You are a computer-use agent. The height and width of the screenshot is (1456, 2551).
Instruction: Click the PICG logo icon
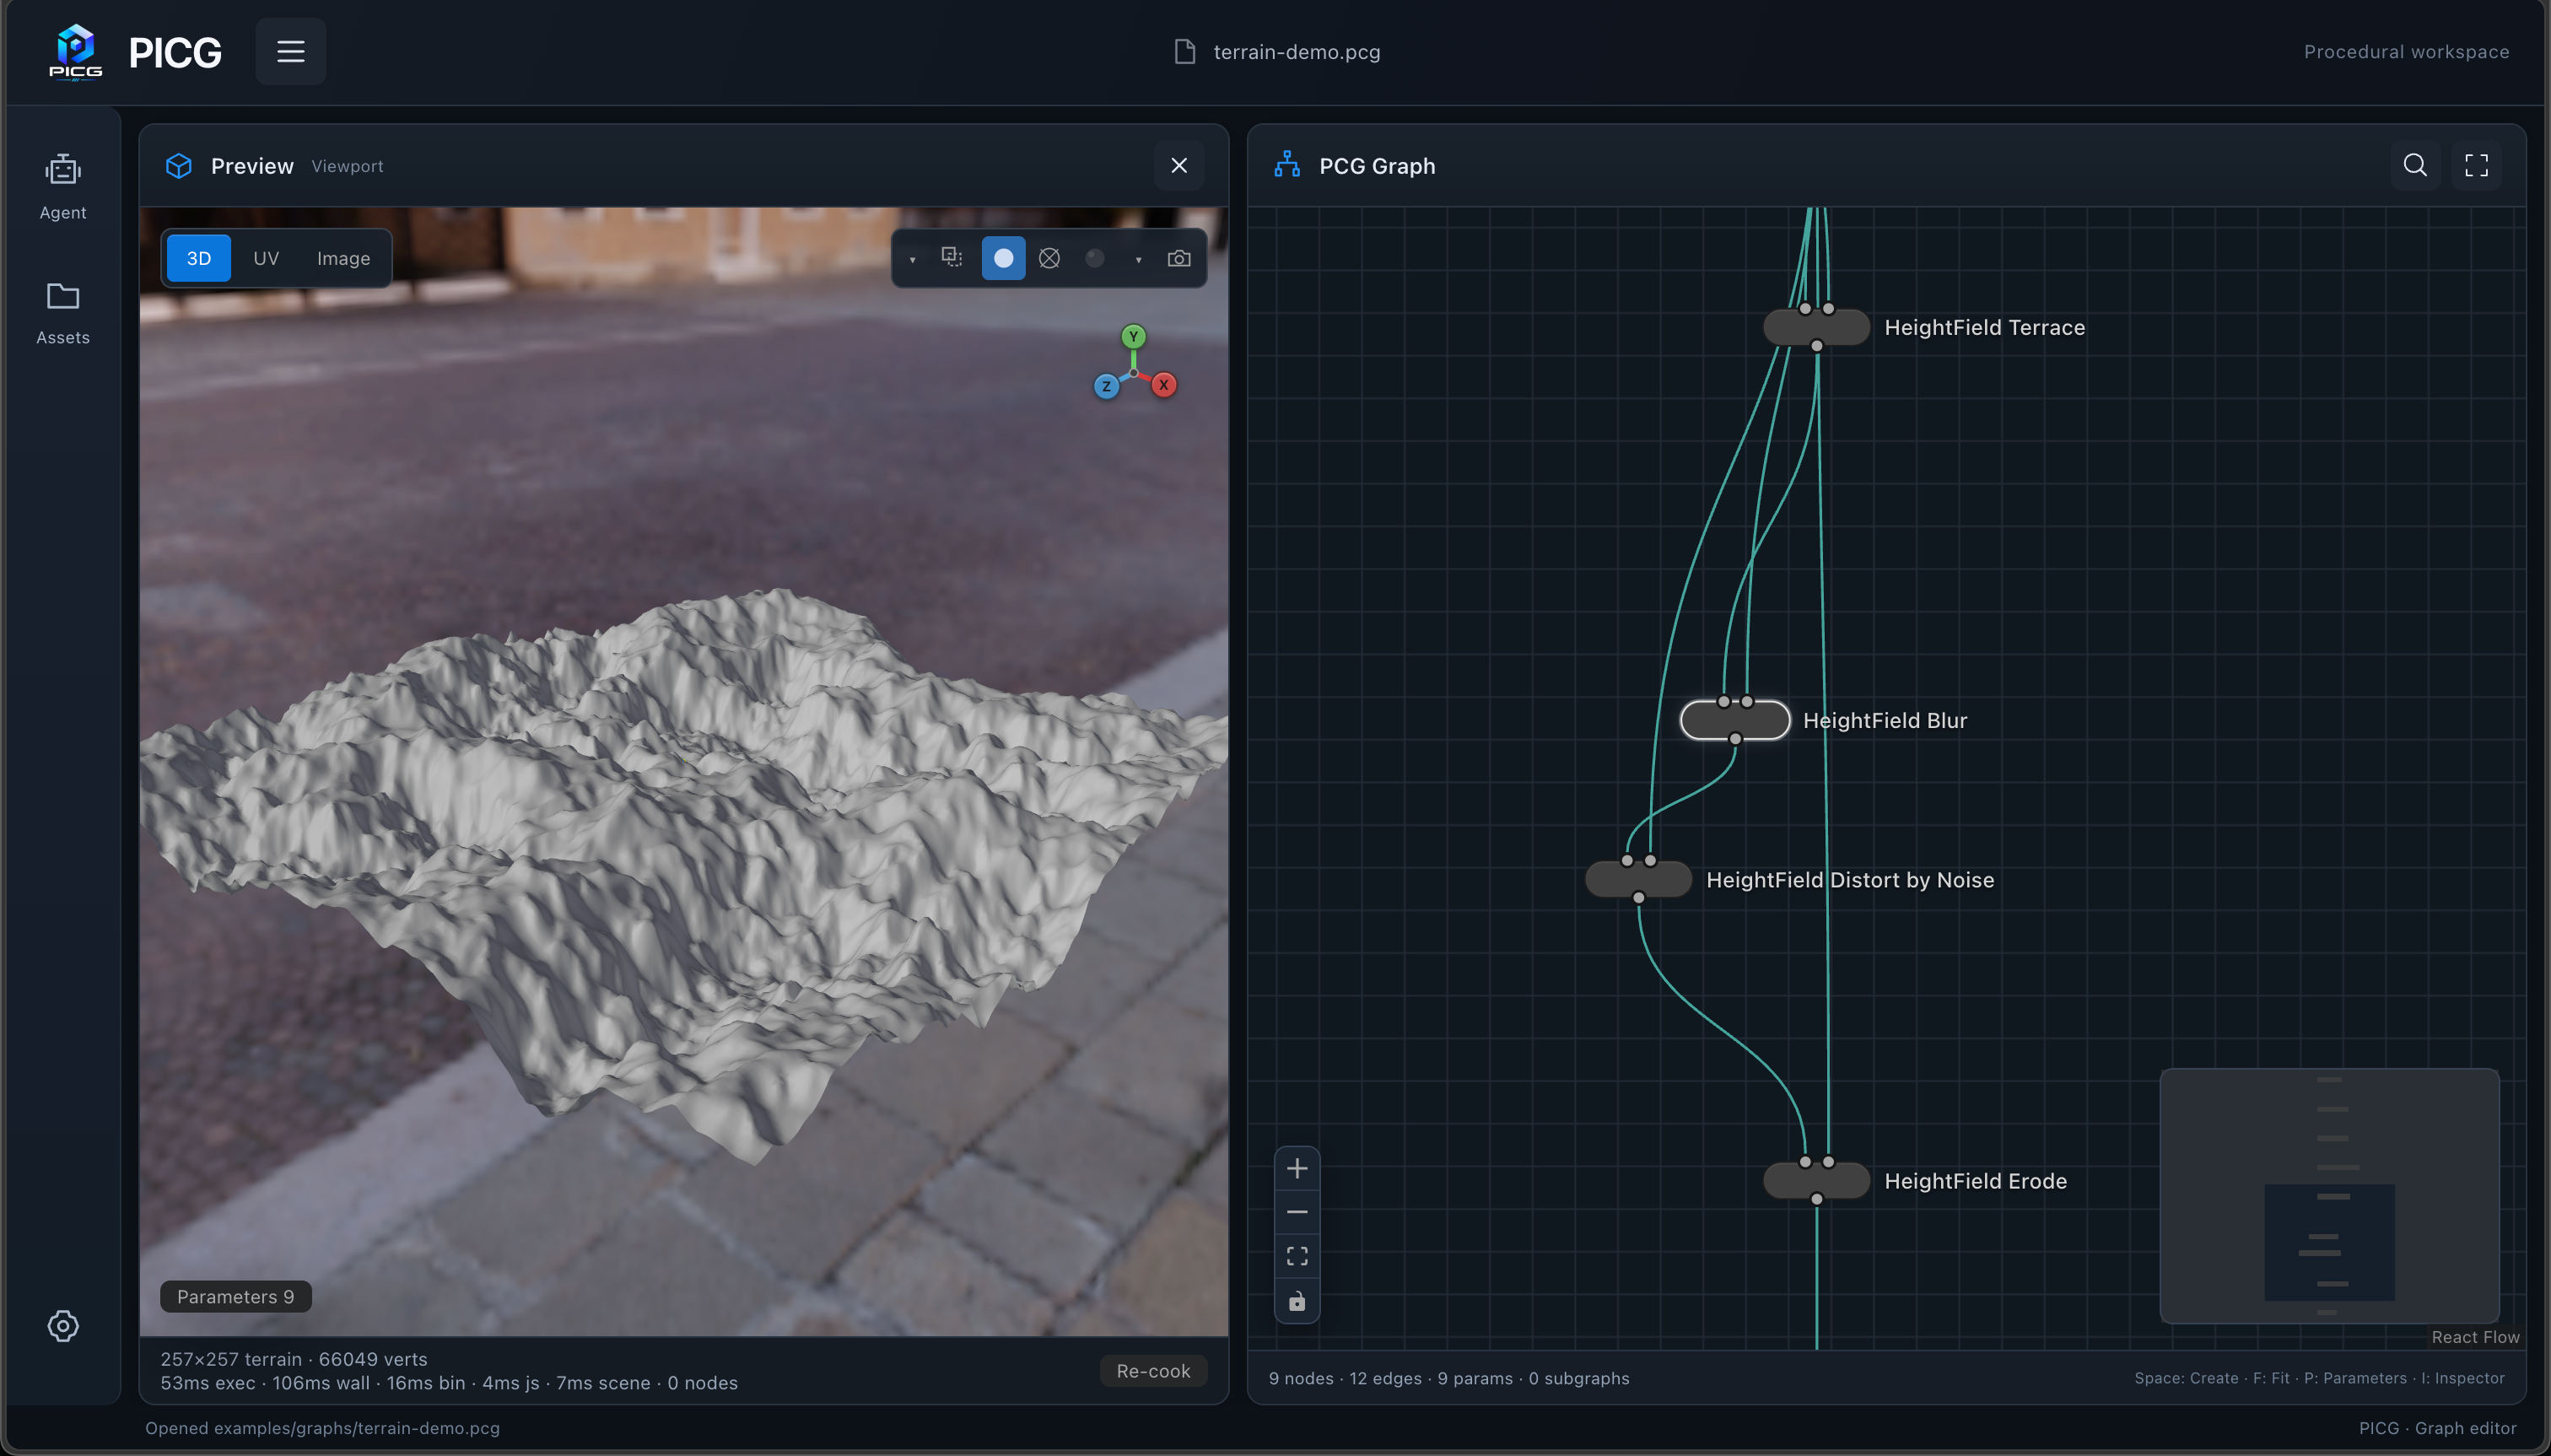pos(75,51)
